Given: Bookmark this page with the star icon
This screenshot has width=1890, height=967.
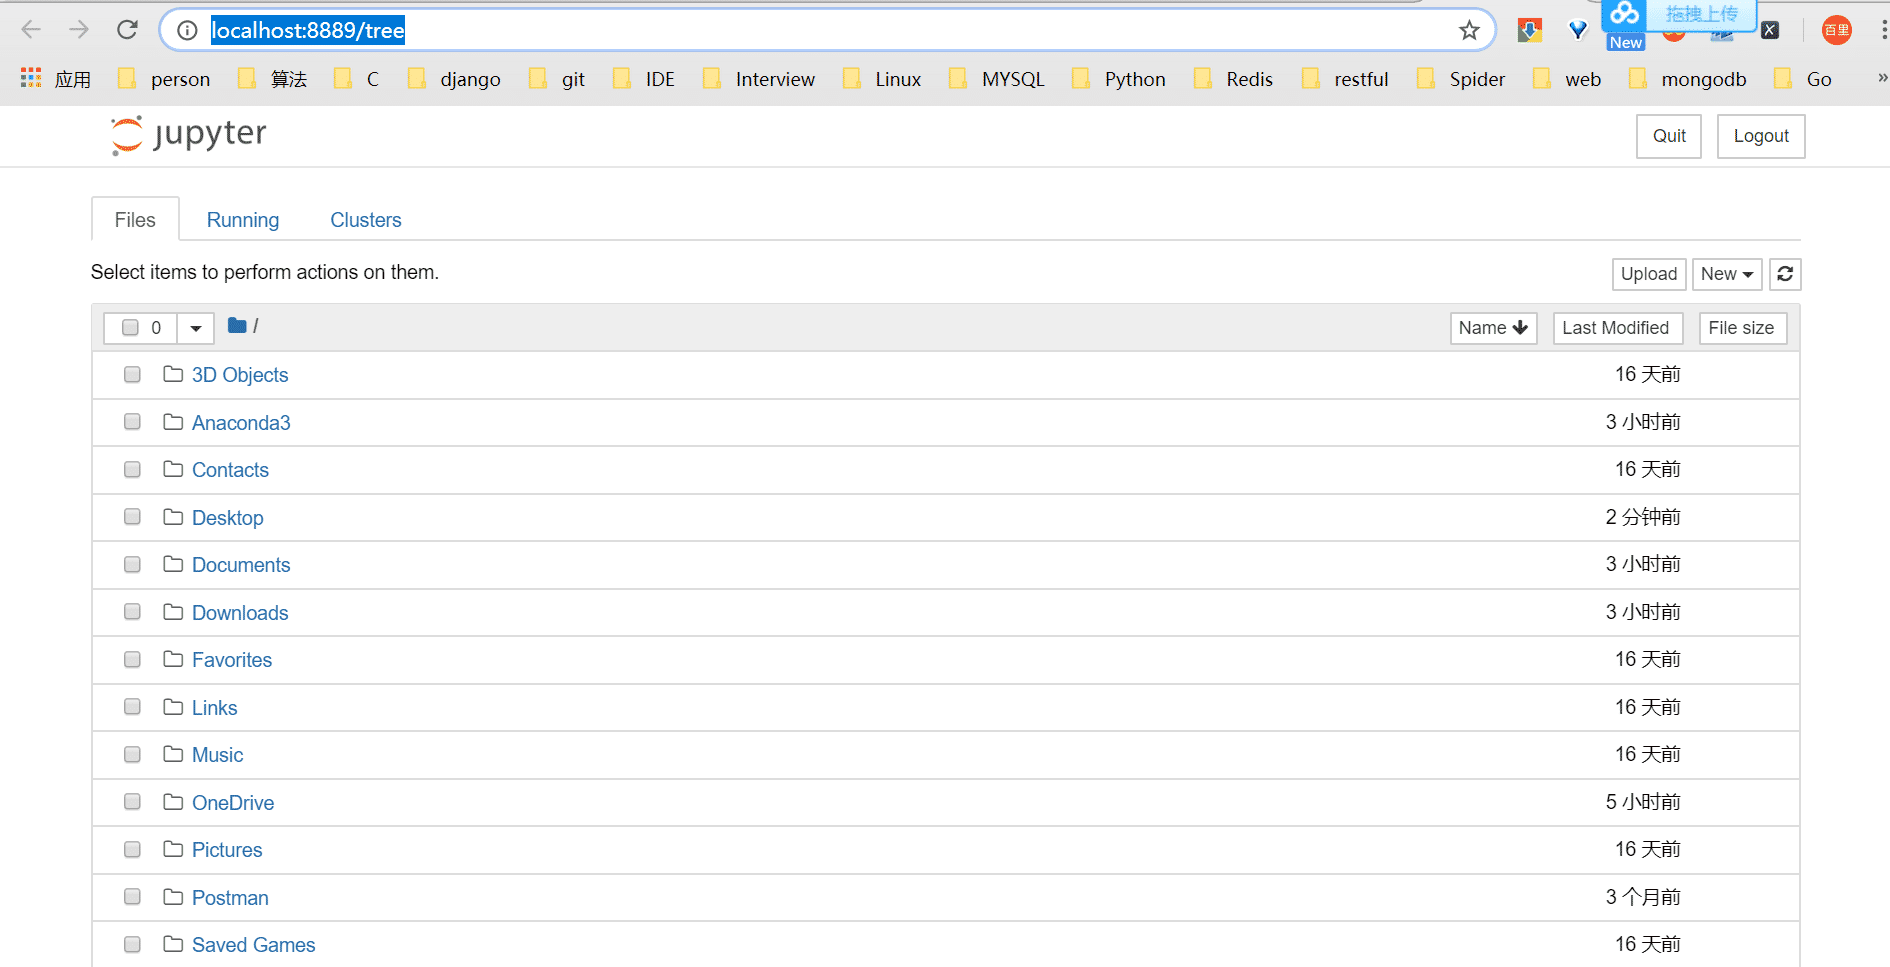Looking at the screenshot, I should coord(1469,30).
